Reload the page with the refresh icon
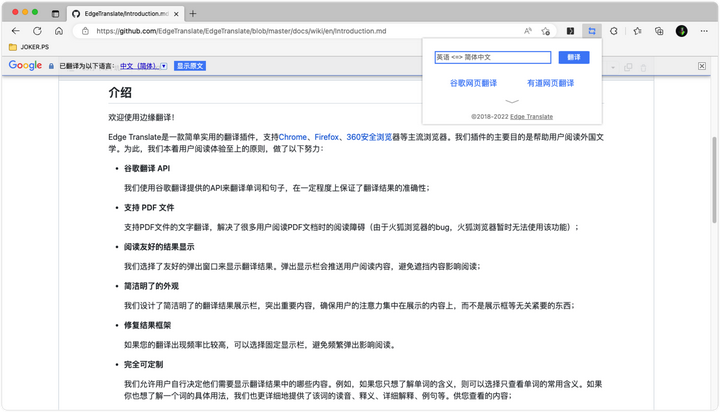 37,31
